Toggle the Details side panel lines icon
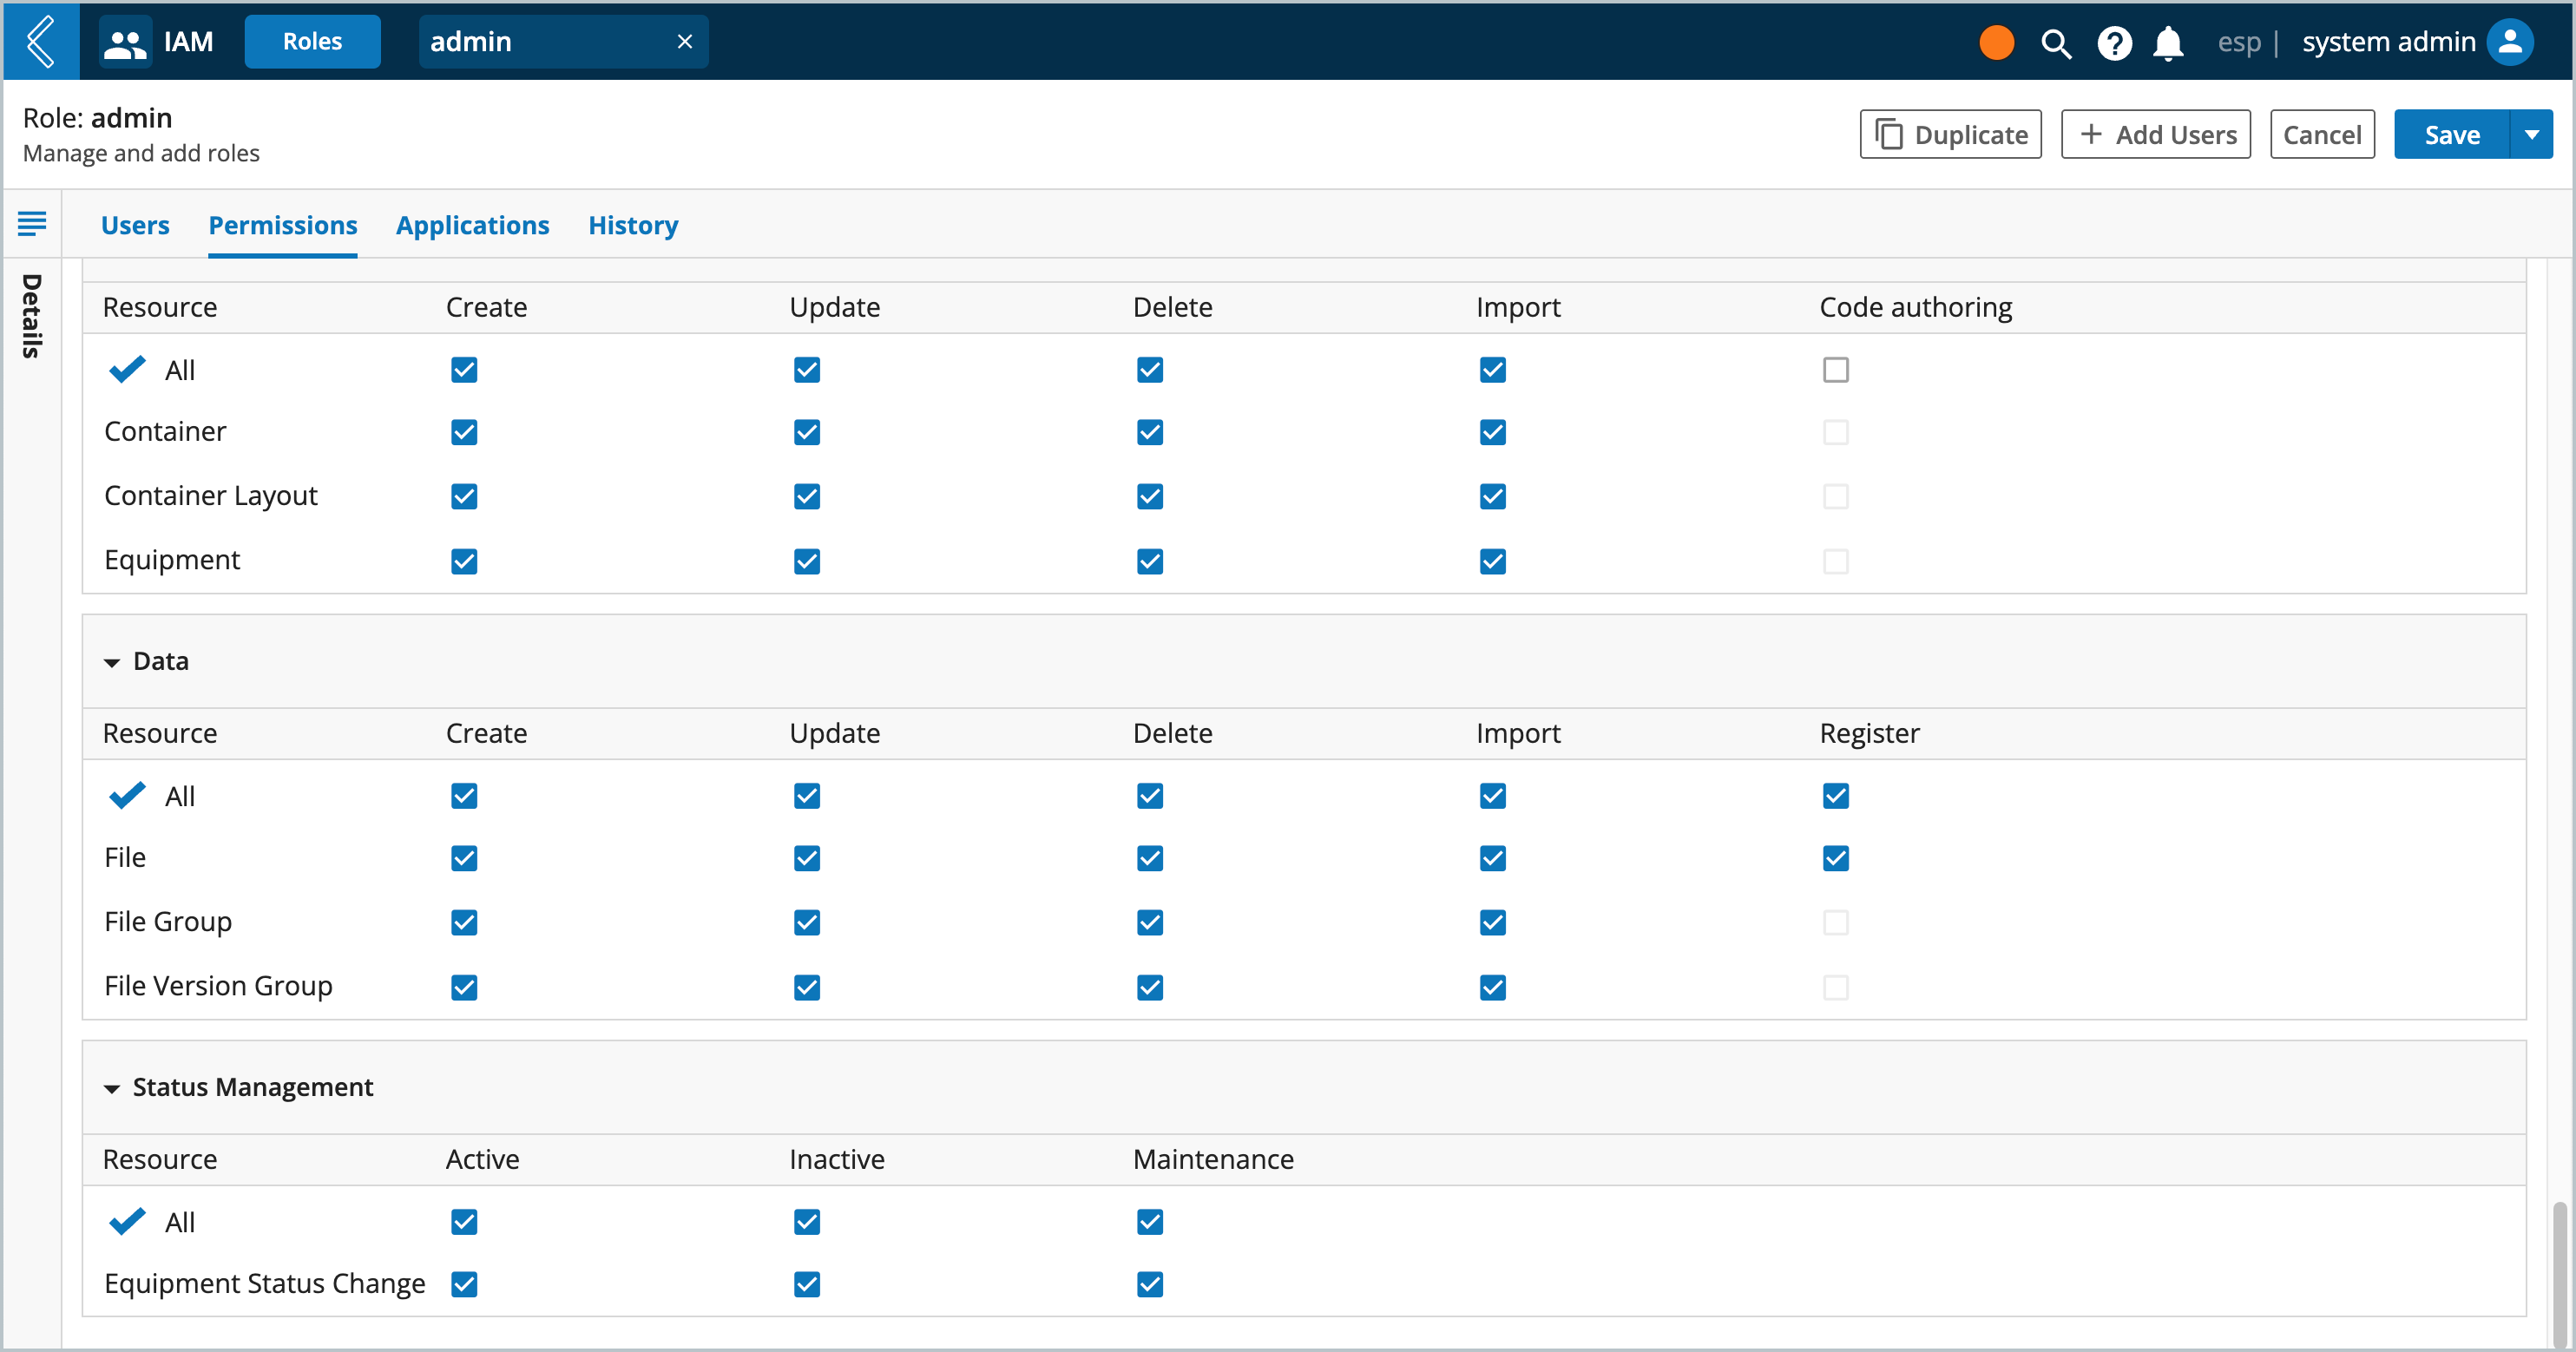The height and width of the screenshot is (1352, 2576). pyautogui.click(x=32, y=223)
